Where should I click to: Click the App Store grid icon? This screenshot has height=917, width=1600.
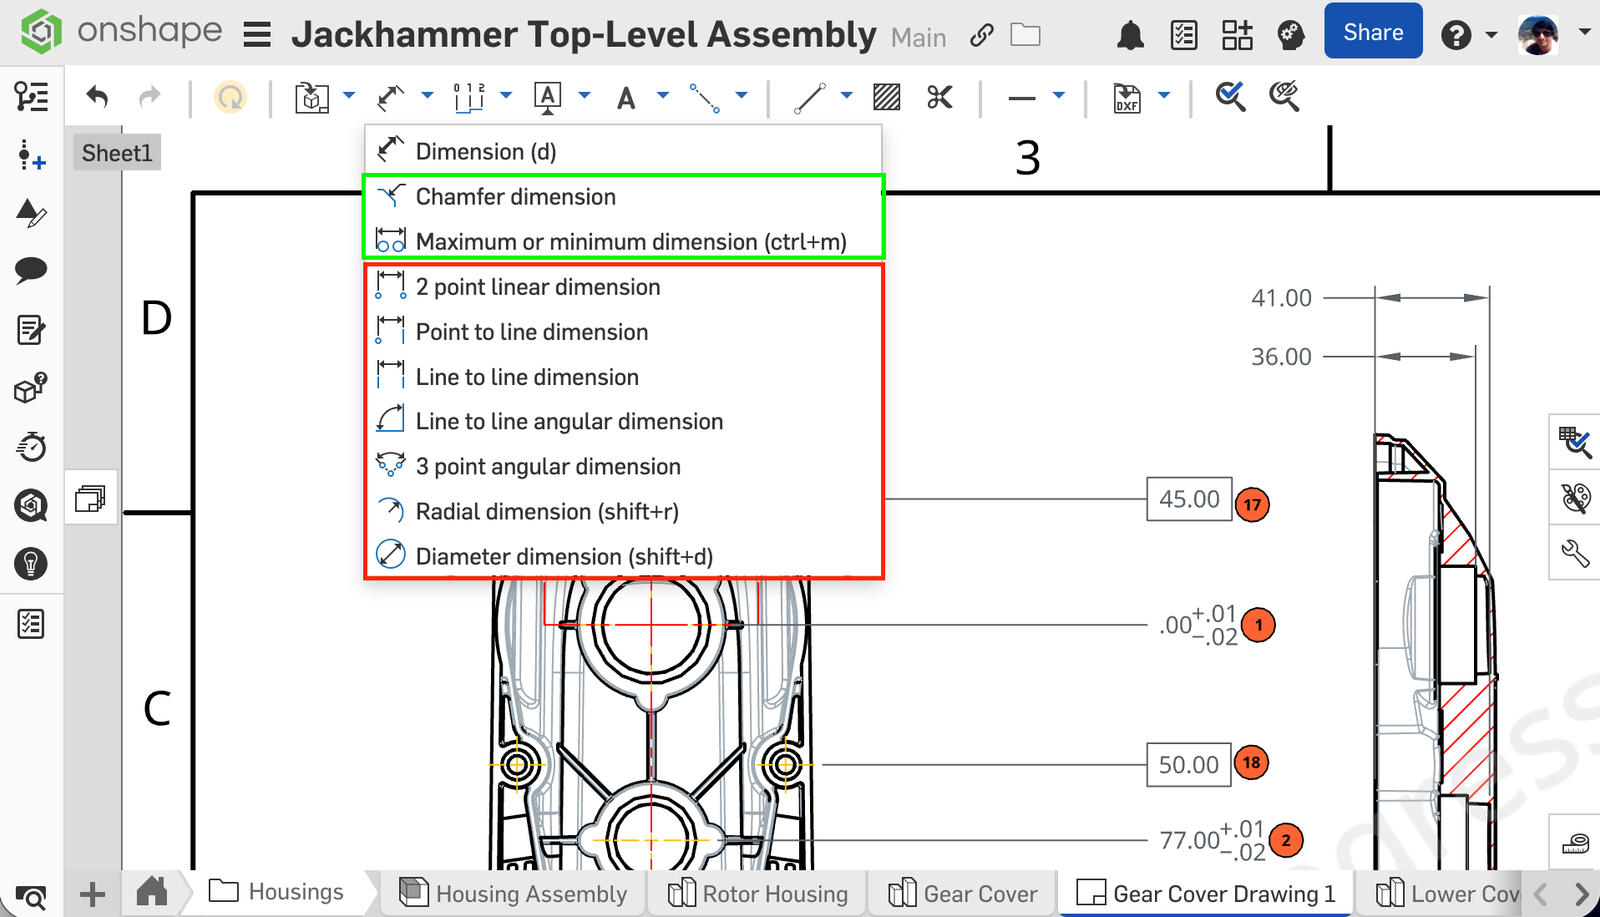1237,36
